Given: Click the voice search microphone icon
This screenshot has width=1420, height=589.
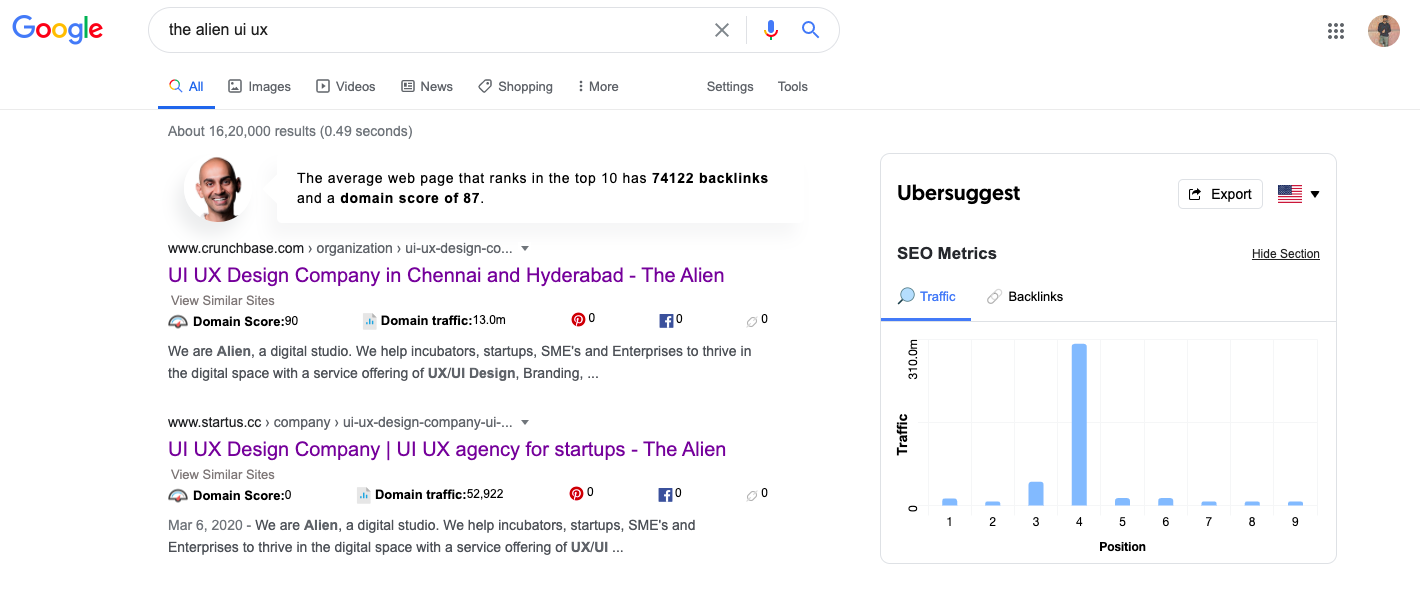Looking at the screenshot, I should [x=770, y=29].
